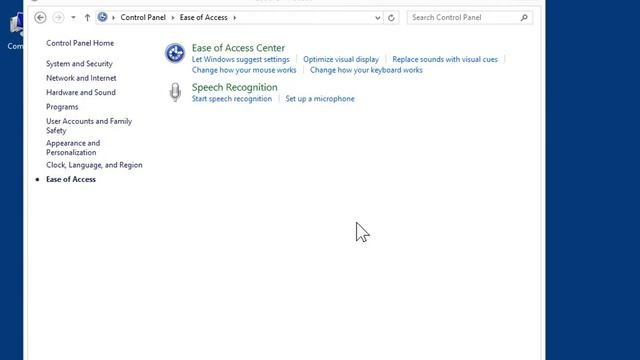Open Clock, Language, and Region

point(94,165)
